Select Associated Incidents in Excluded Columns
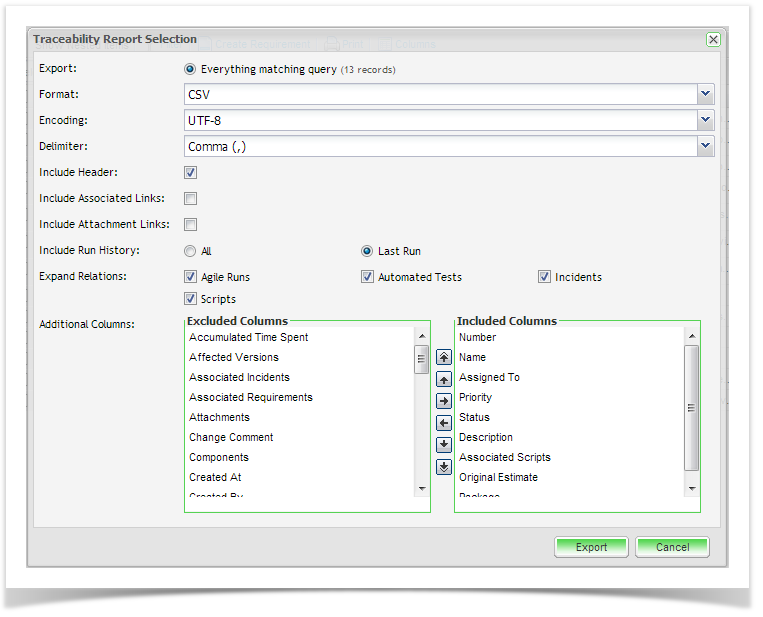This screenshot has width=763, height=617. 239,377
